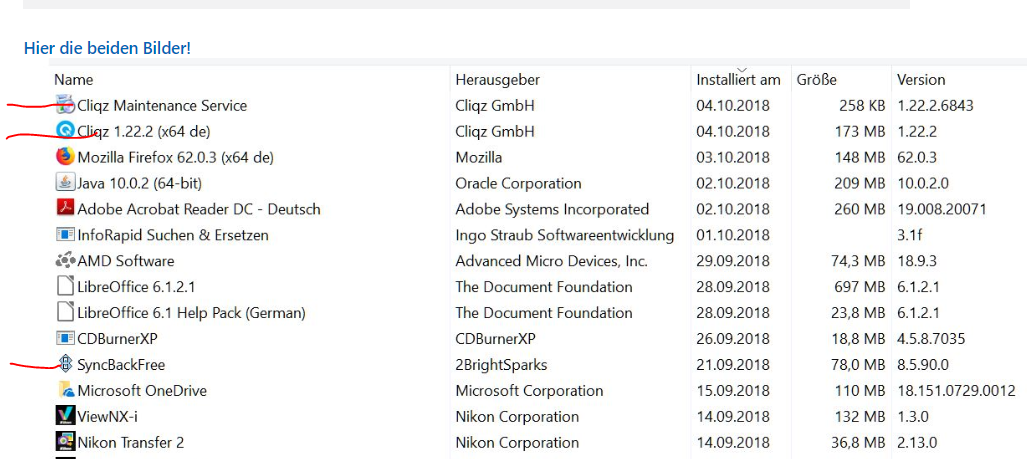Click the ViewNX-i icon
This screenshot has height=459, width=1027.
click(65, 416)
